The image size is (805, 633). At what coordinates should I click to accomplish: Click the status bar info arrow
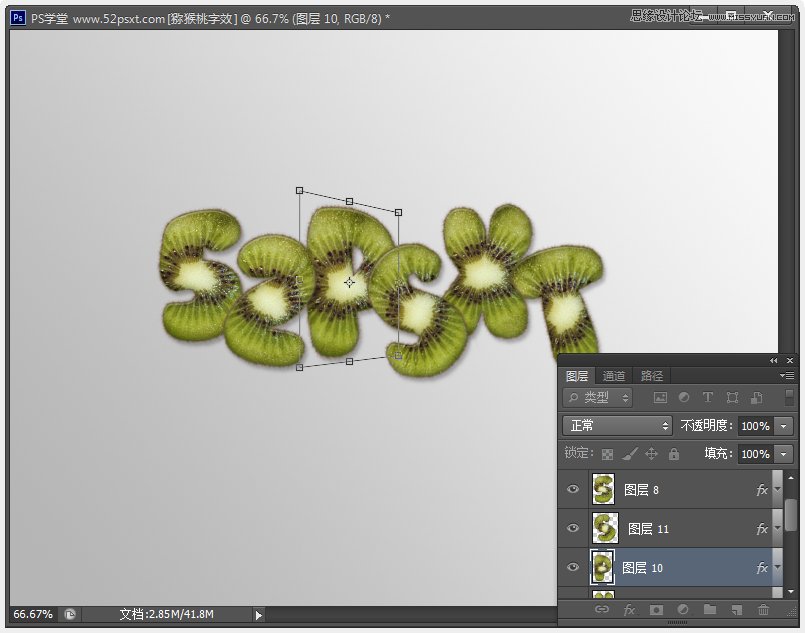[259, 615]
